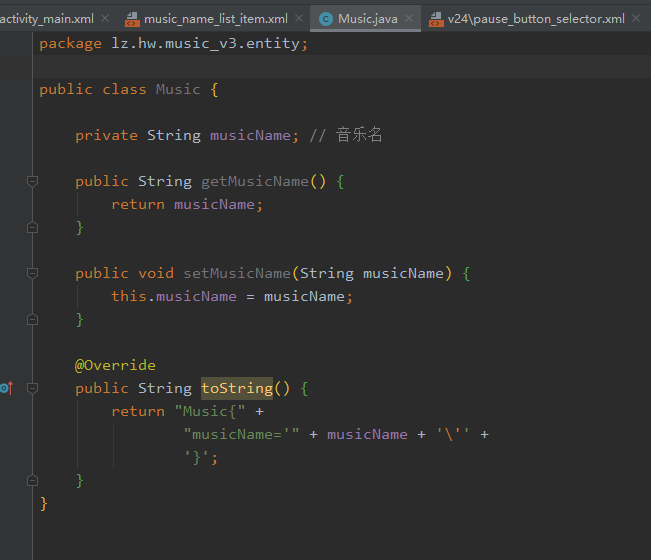Viewport: 651px width, 560px height.
Task: Click this.musicName in the setter body
Action: point(174,296)
